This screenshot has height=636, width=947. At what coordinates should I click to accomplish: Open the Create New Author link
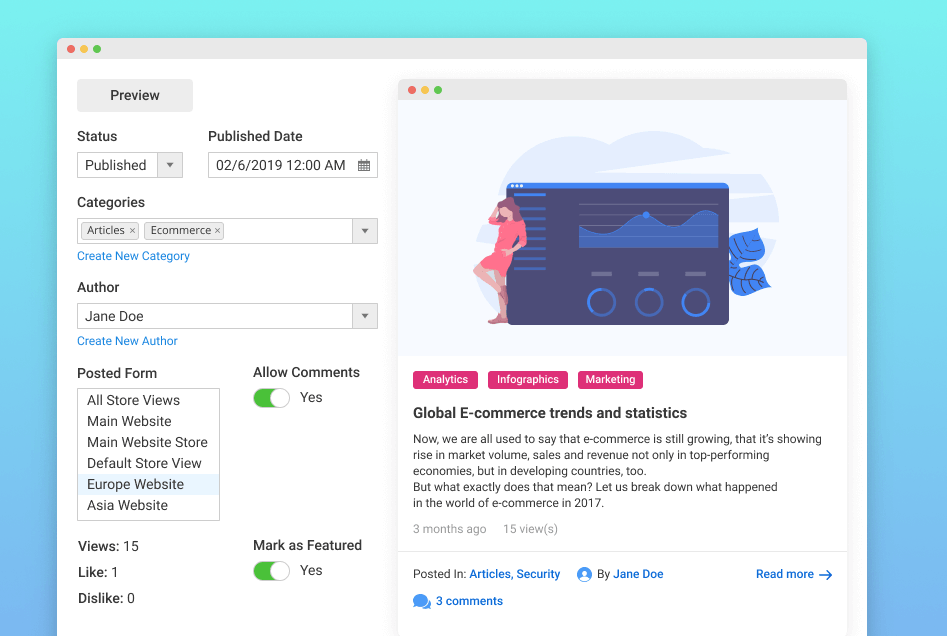(x=127, y=341)
